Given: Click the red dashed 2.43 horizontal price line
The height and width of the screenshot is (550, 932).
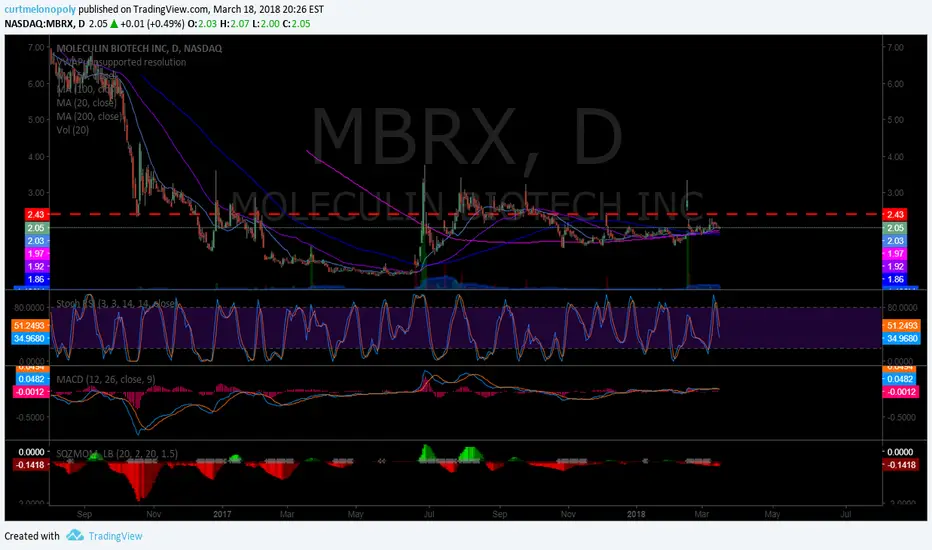Looking at the screenshot, I should [x=465, y=214].
